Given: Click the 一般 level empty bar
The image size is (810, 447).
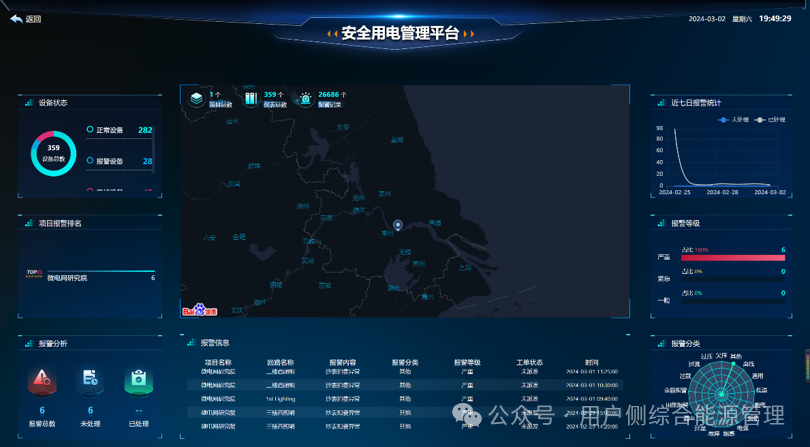Looking at the screenshot, I should tap(733, 301).
